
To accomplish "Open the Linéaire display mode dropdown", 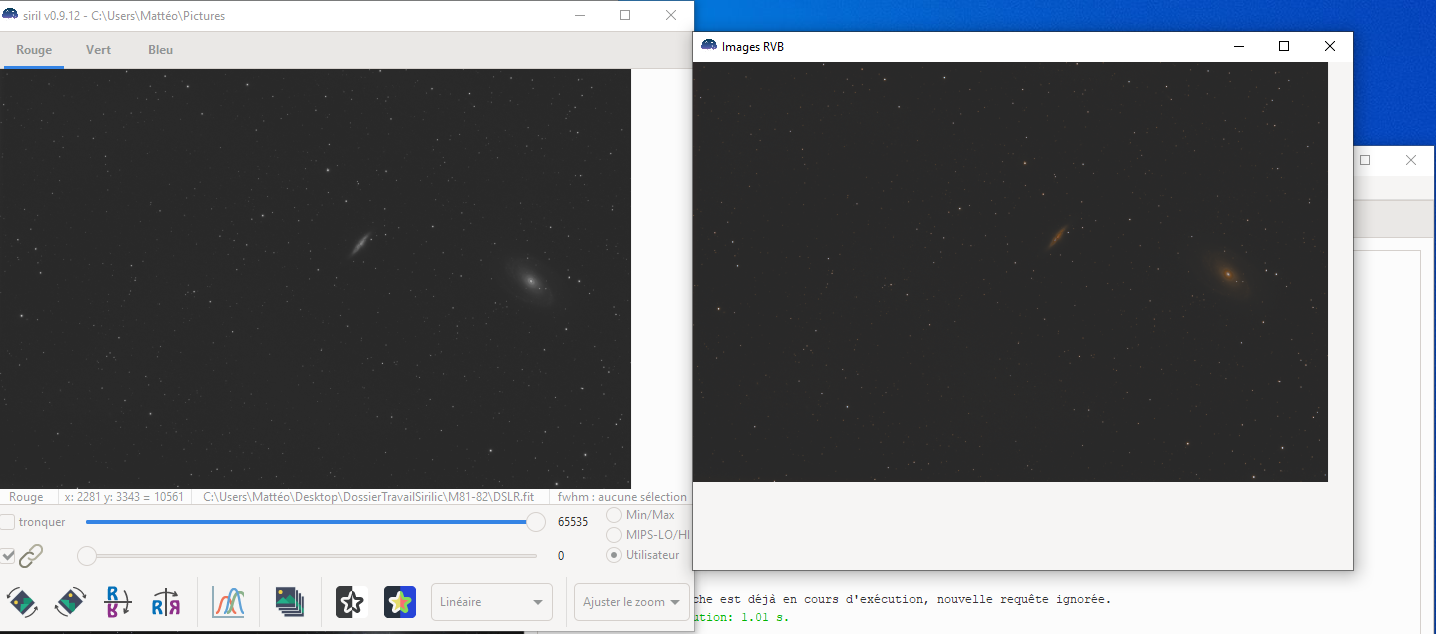I will tap(492, 602).
